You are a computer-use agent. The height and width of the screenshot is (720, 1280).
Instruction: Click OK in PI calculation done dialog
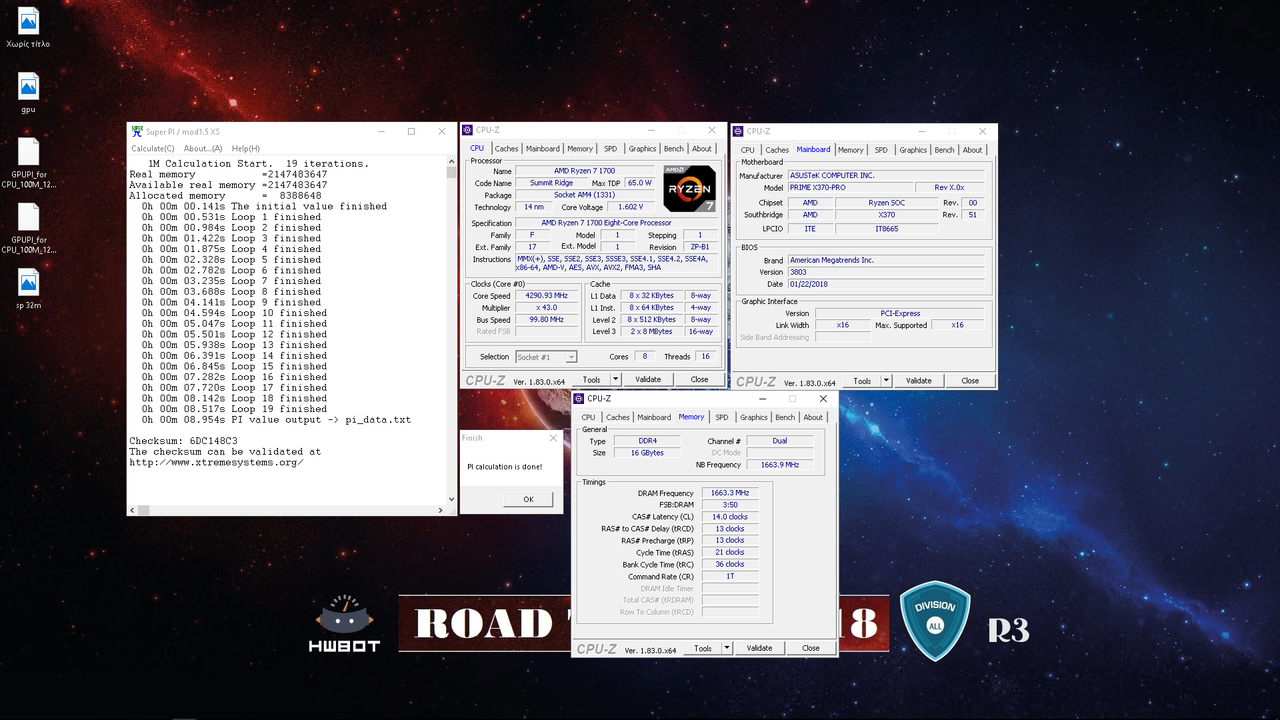[x=528, y=499]
